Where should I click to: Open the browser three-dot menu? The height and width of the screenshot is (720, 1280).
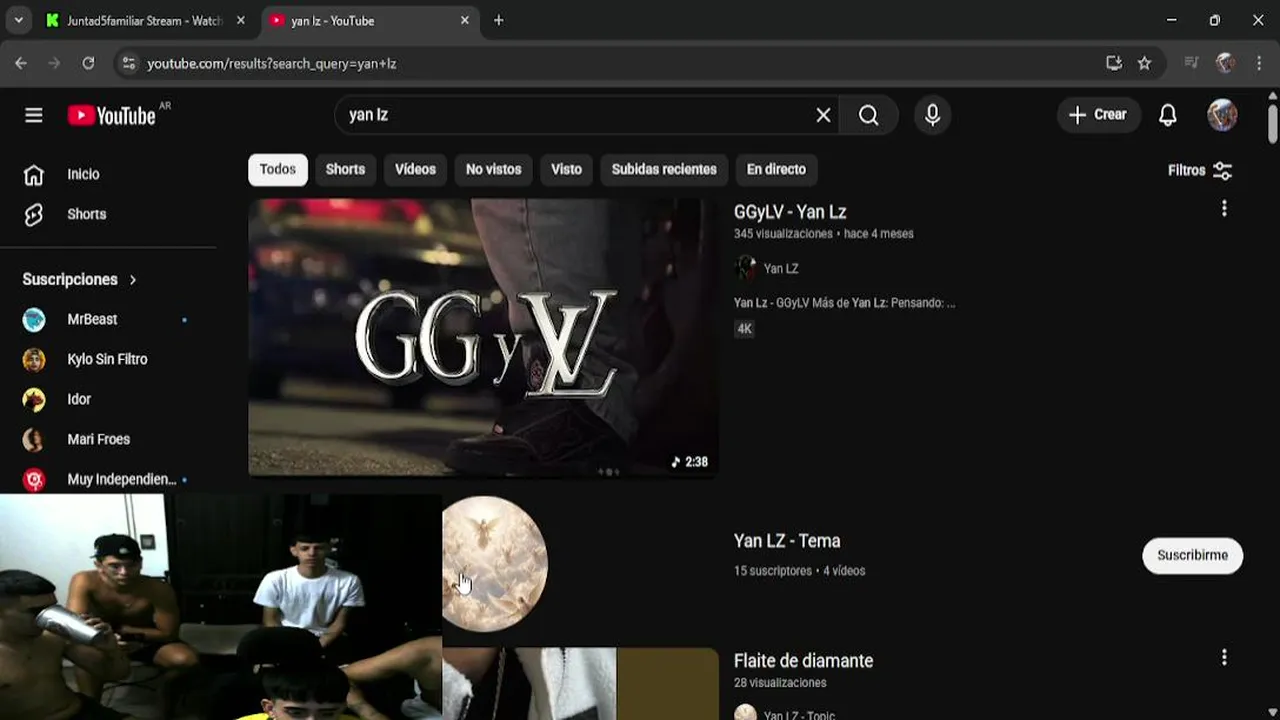coord(1259,63)
